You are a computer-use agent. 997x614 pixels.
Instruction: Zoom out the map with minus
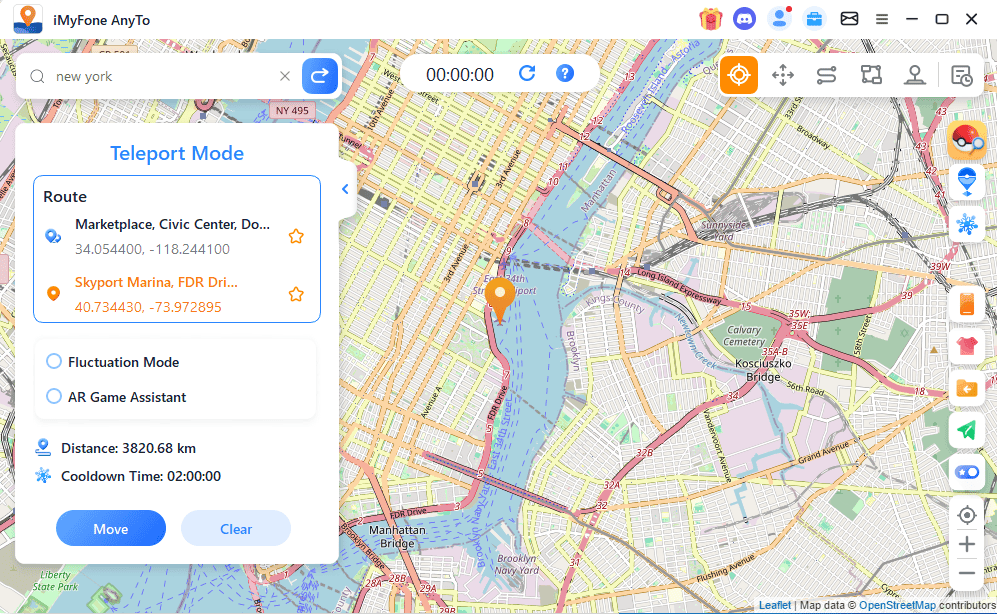[x=966, y=573]
